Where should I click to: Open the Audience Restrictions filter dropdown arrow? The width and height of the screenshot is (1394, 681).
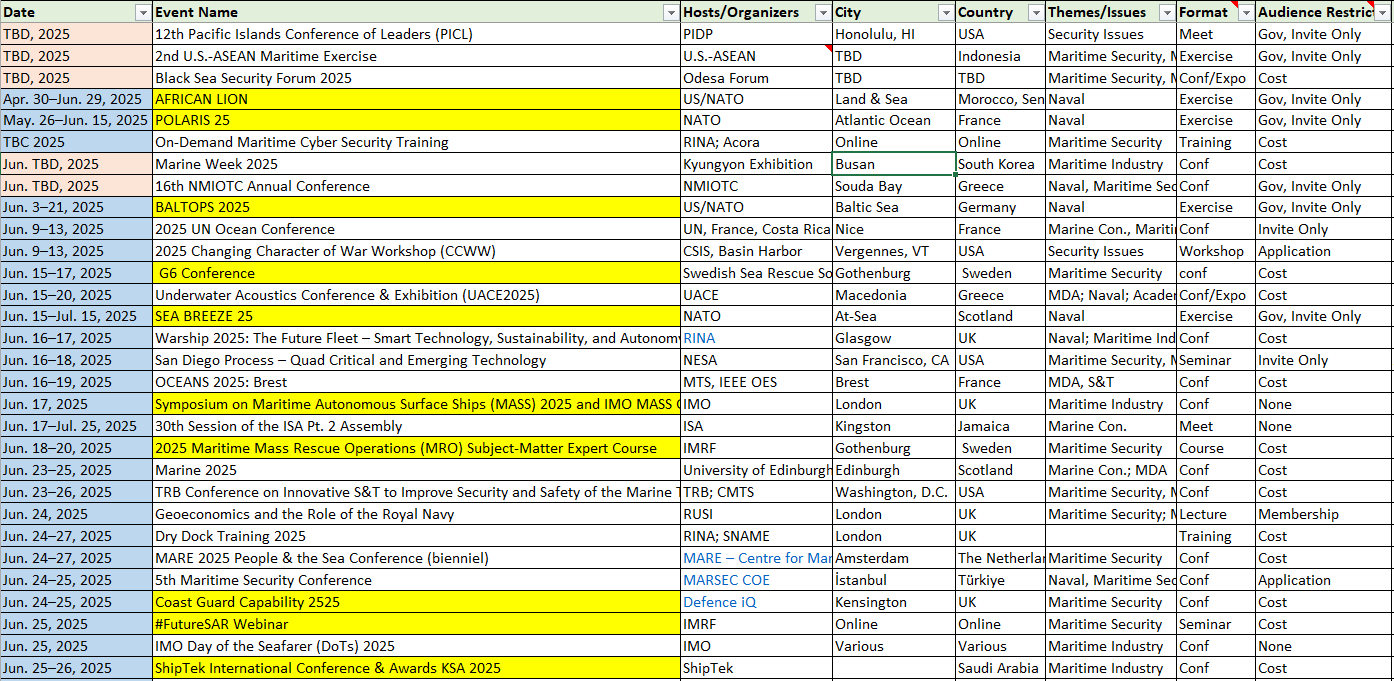(x=1383, y=12)
